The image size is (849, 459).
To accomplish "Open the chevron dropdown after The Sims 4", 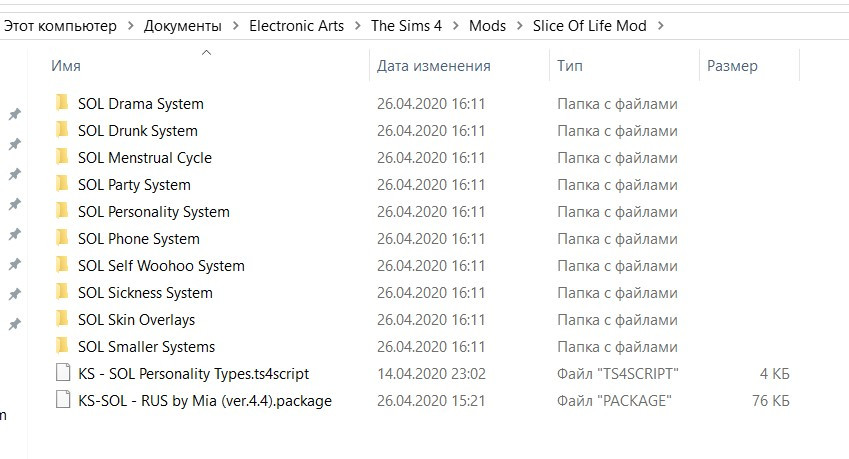I will click(x=455, y=25).
